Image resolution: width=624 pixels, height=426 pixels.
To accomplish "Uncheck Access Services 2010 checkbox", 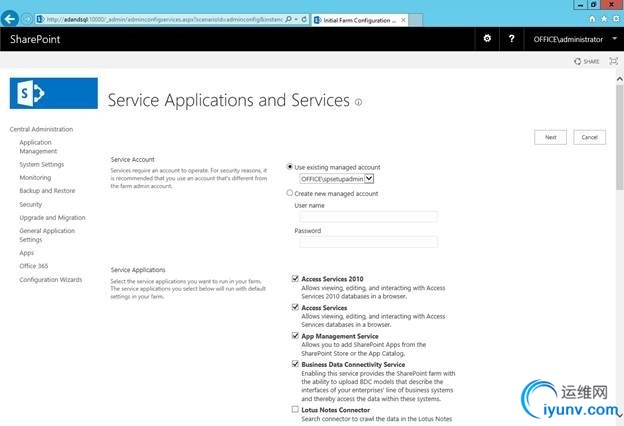I will point(295,278).
